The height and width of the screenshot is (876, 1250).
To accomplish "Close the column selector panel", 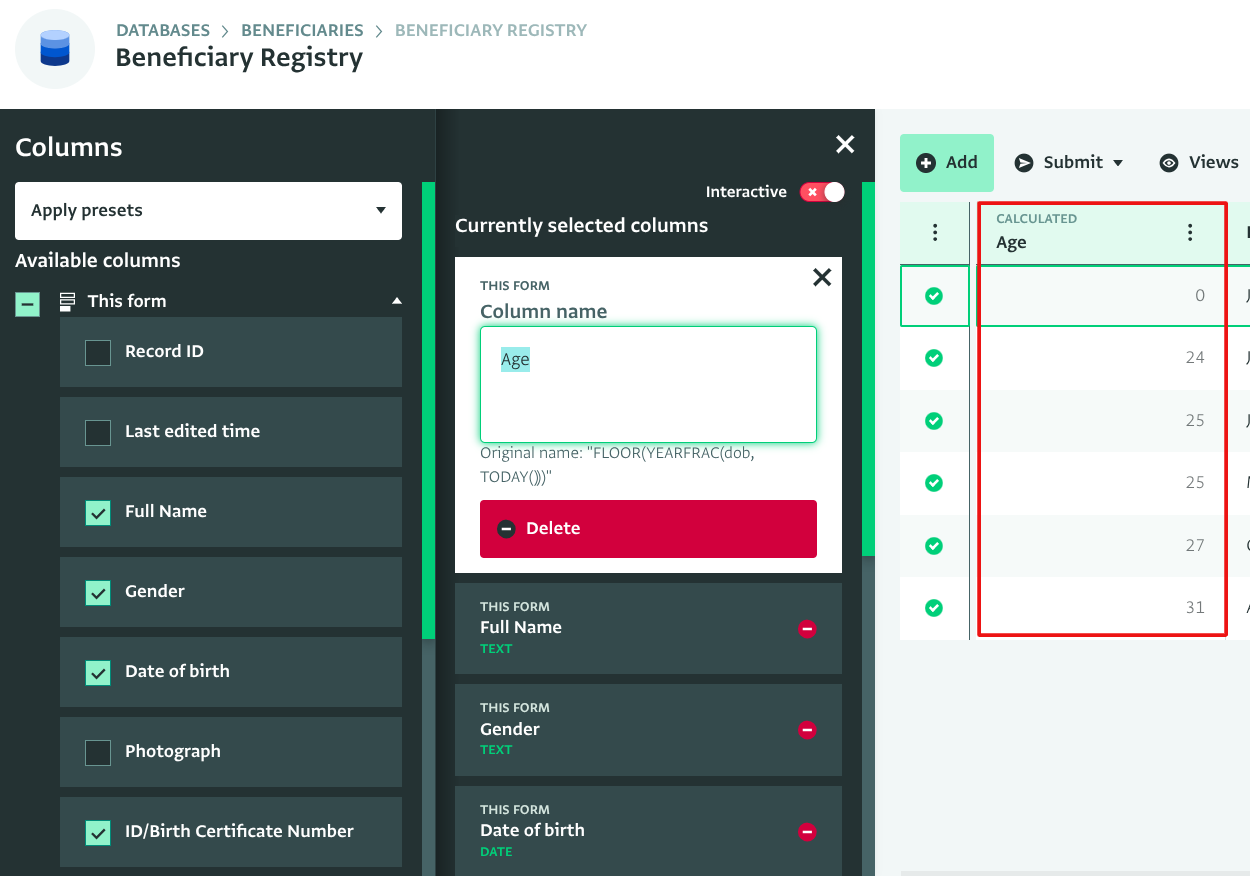I will [x=845, y=145].
